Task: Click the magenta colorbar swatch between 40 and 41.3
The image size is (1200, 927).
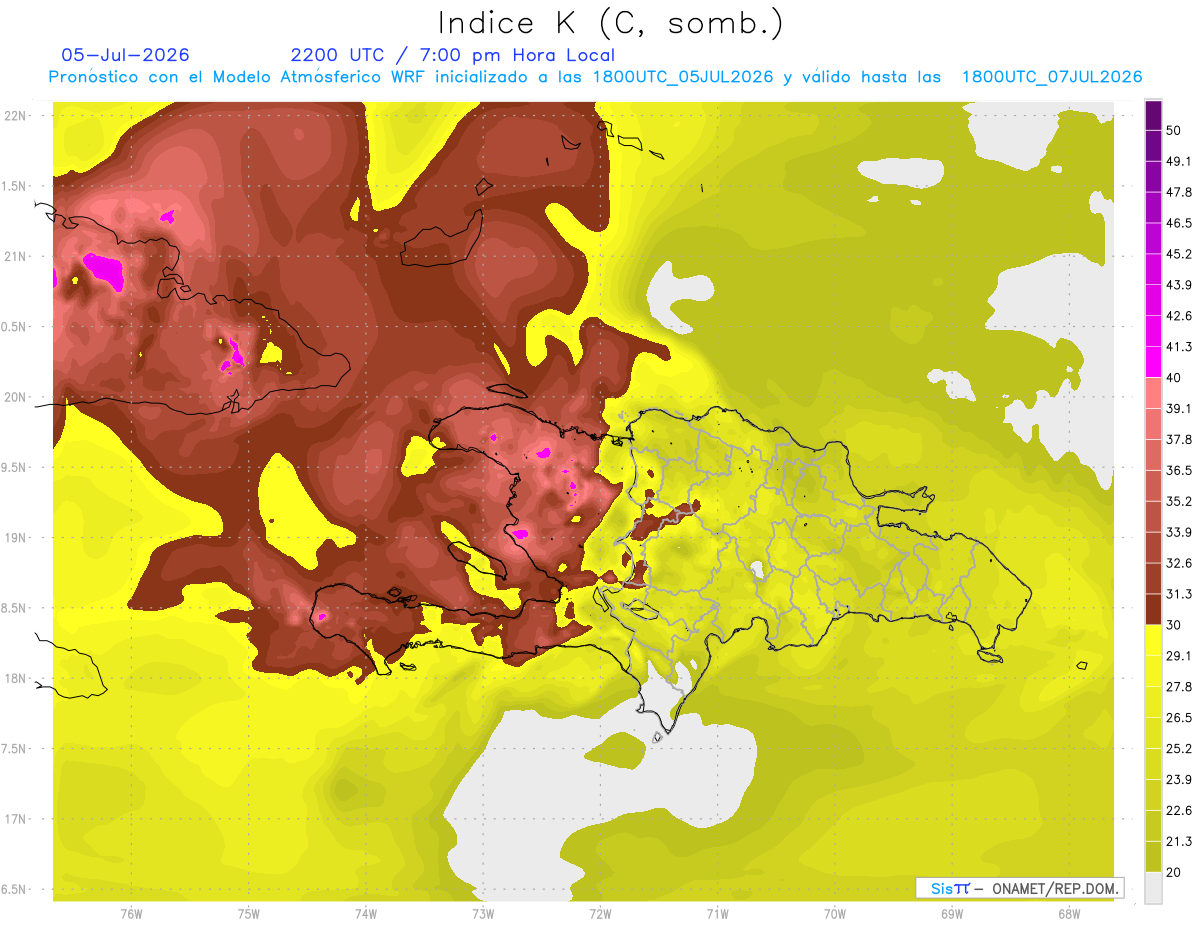Action: coord(1153,362)
